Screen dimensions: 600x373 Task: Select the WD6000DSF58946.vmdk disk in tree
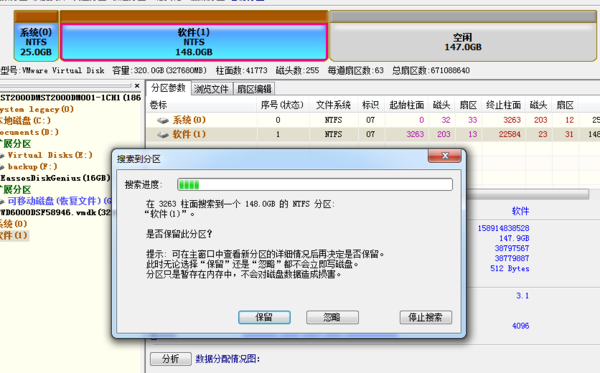(55, 212)
